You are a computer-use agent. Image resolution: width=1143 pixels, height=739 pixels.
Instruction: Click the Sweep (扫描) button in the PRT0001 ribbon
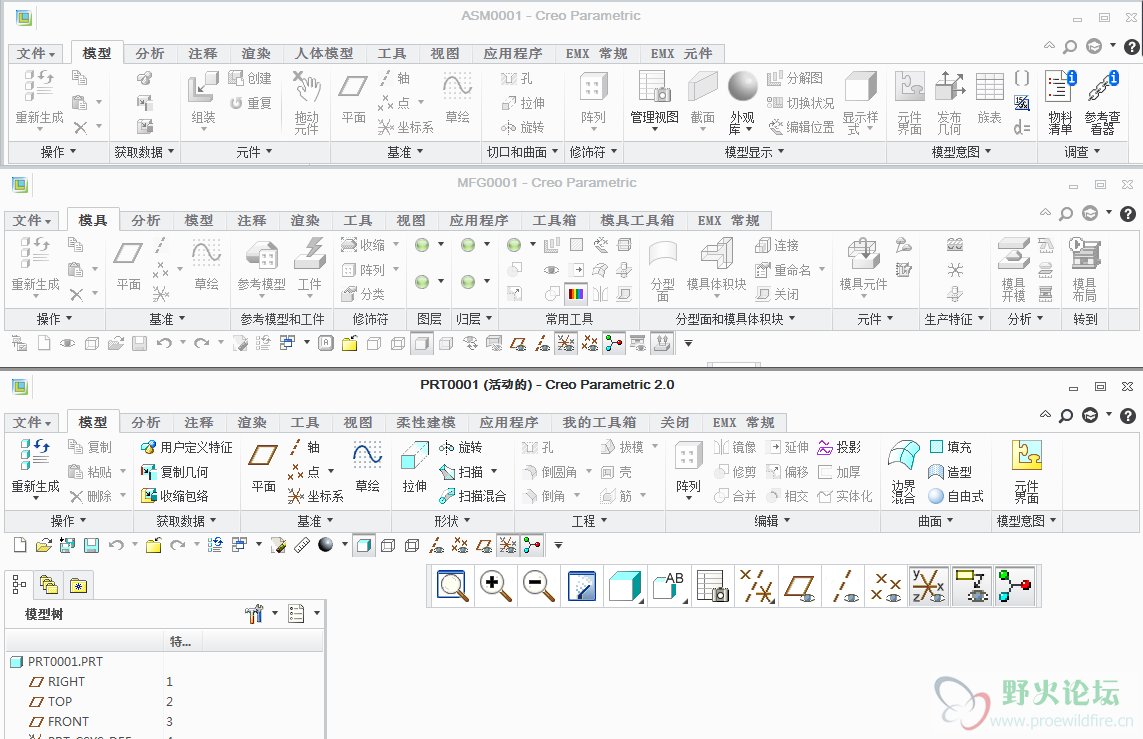(462, 472)
